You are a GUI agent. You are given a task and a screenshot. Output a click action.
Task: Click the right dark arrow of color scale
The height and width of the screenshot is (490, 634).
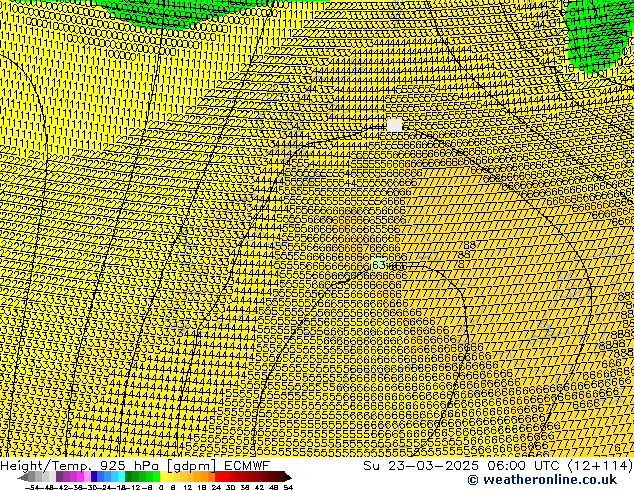click(288, 477)
